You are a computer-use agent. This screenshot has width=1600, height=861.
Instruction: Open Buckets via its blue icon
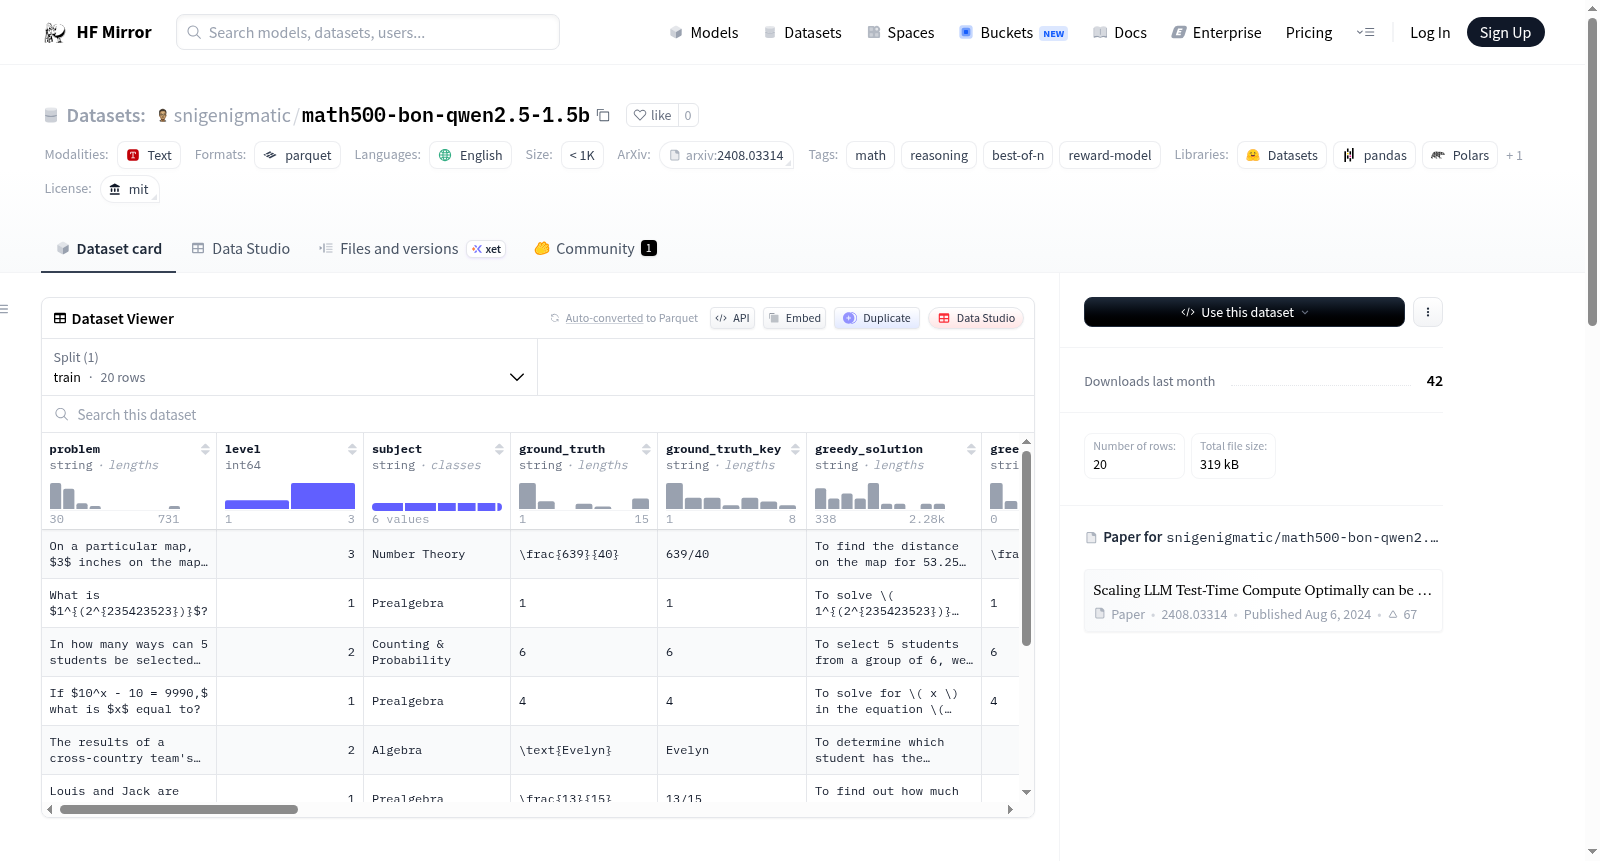(x=966, y=33)
